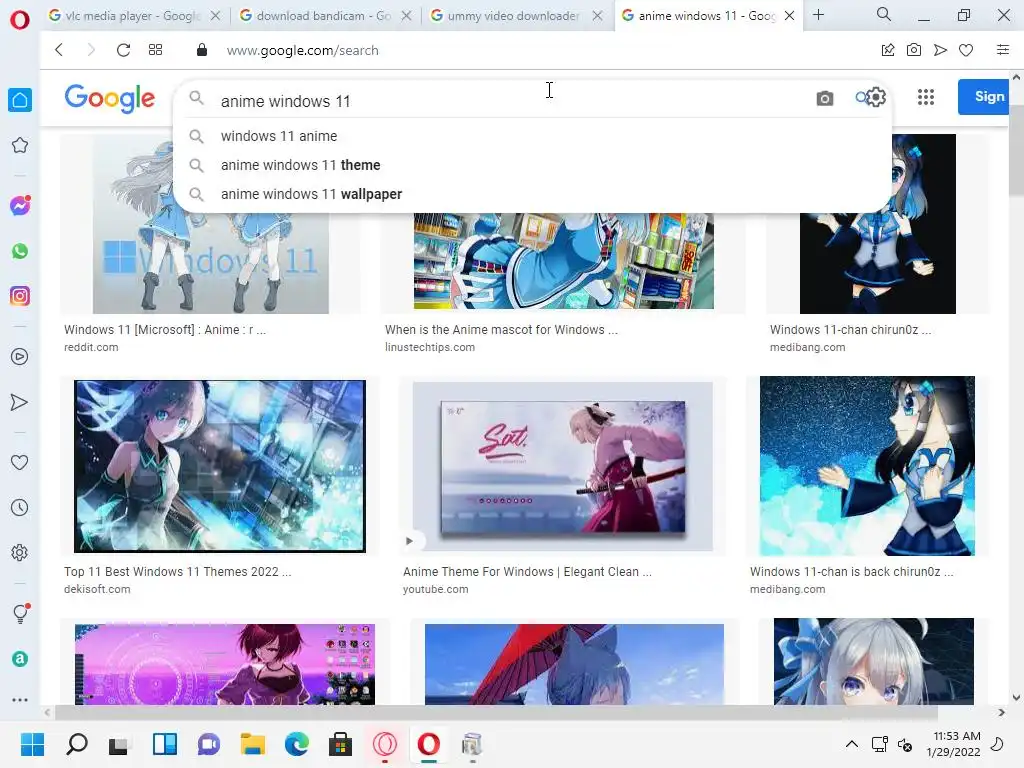The height and width of the screenshot is (768, 1024).
Task: Click the address bar URL
Action: click(x=302, y=50)
